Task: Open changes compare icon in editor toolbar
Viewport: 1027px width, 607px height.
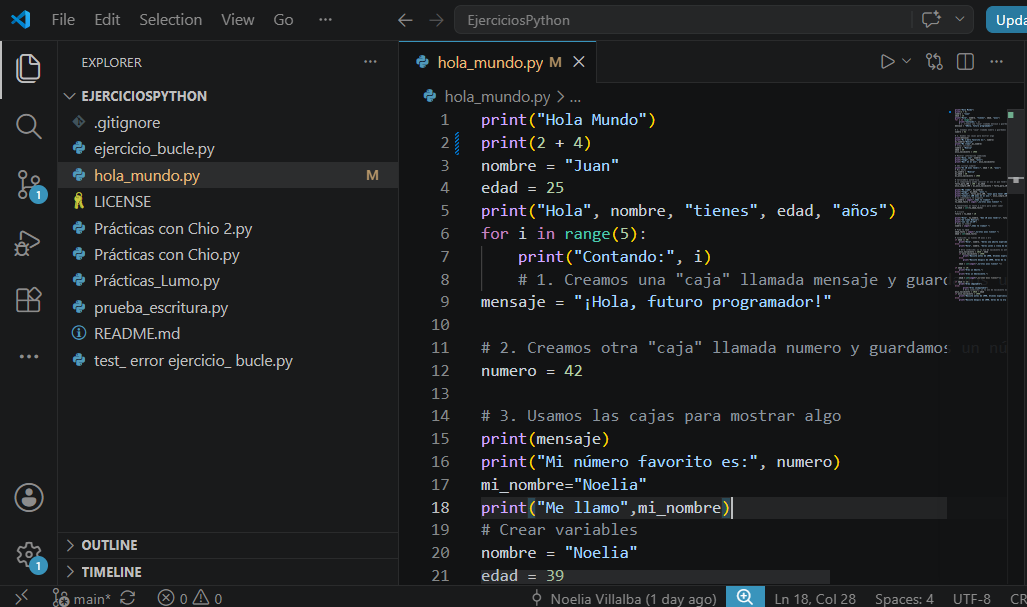Action: tap(935, 62)
